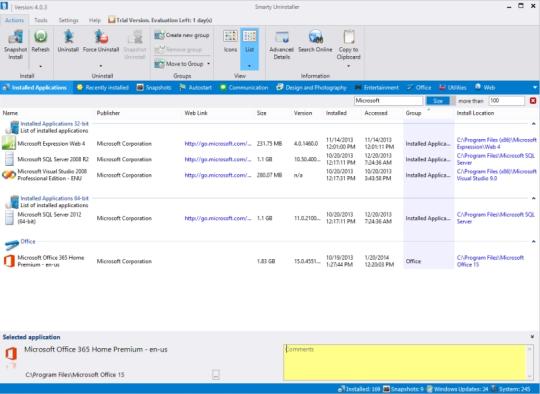The width and height of the screenshot is (540, 394).
Task: Open SQL Server 2008 R2 web link
Action: click(218, 159)
